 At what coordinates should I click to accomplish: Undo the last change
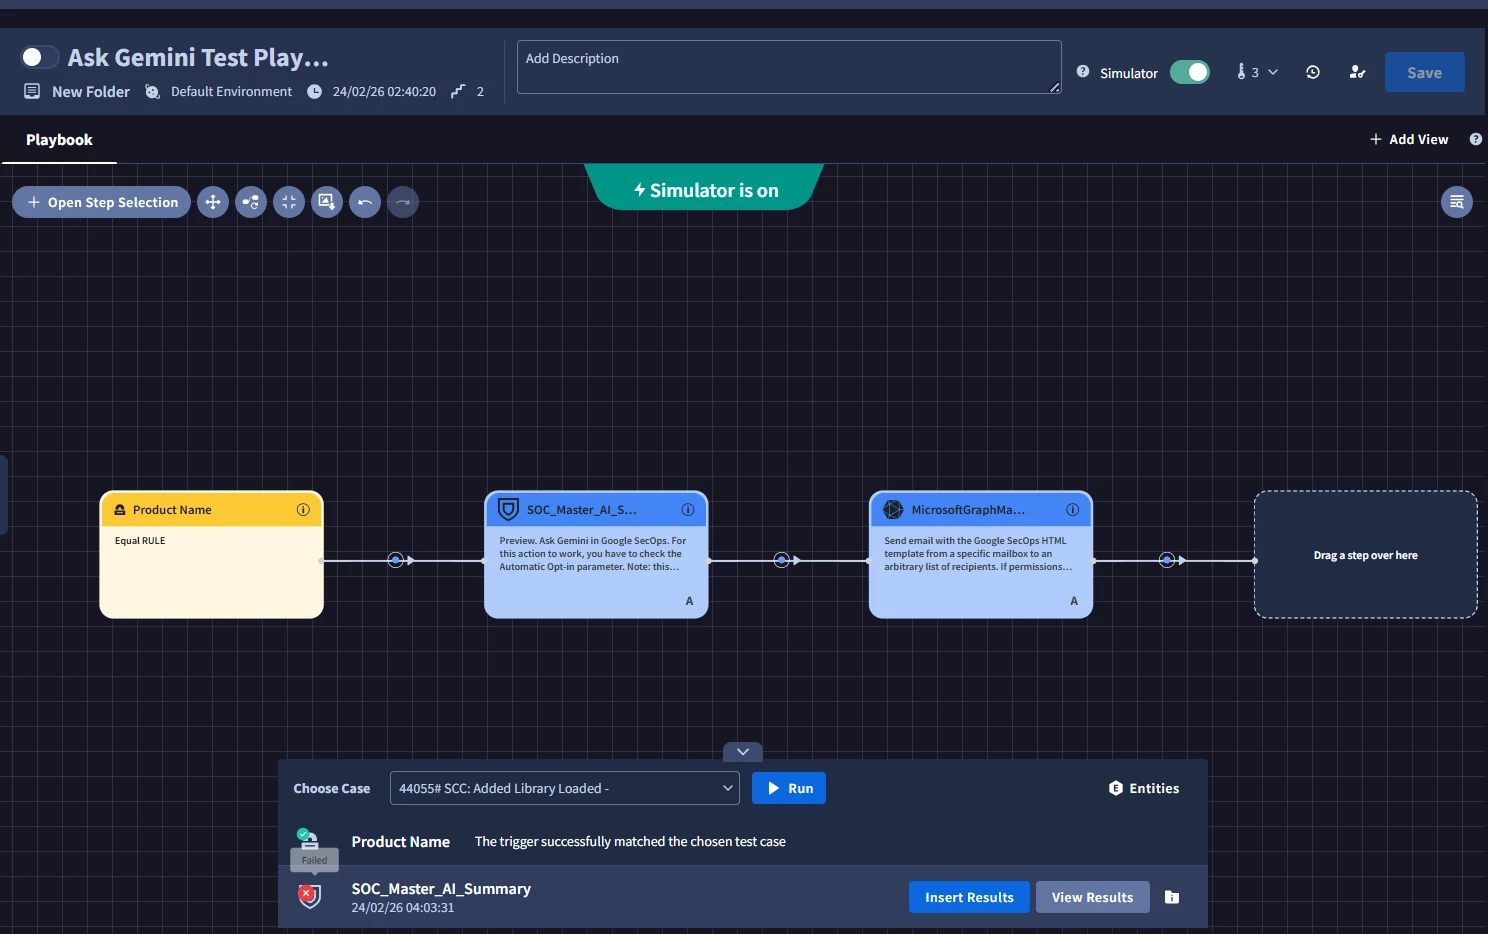[365, 202]
